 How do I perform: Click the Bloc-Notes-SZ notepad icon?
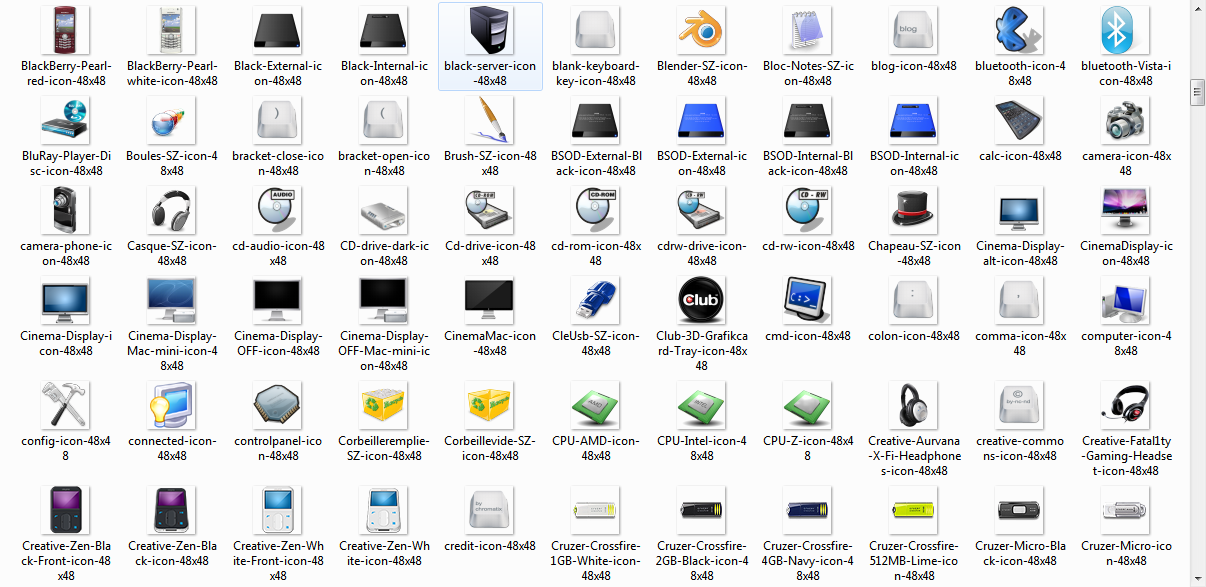[808, 30]
